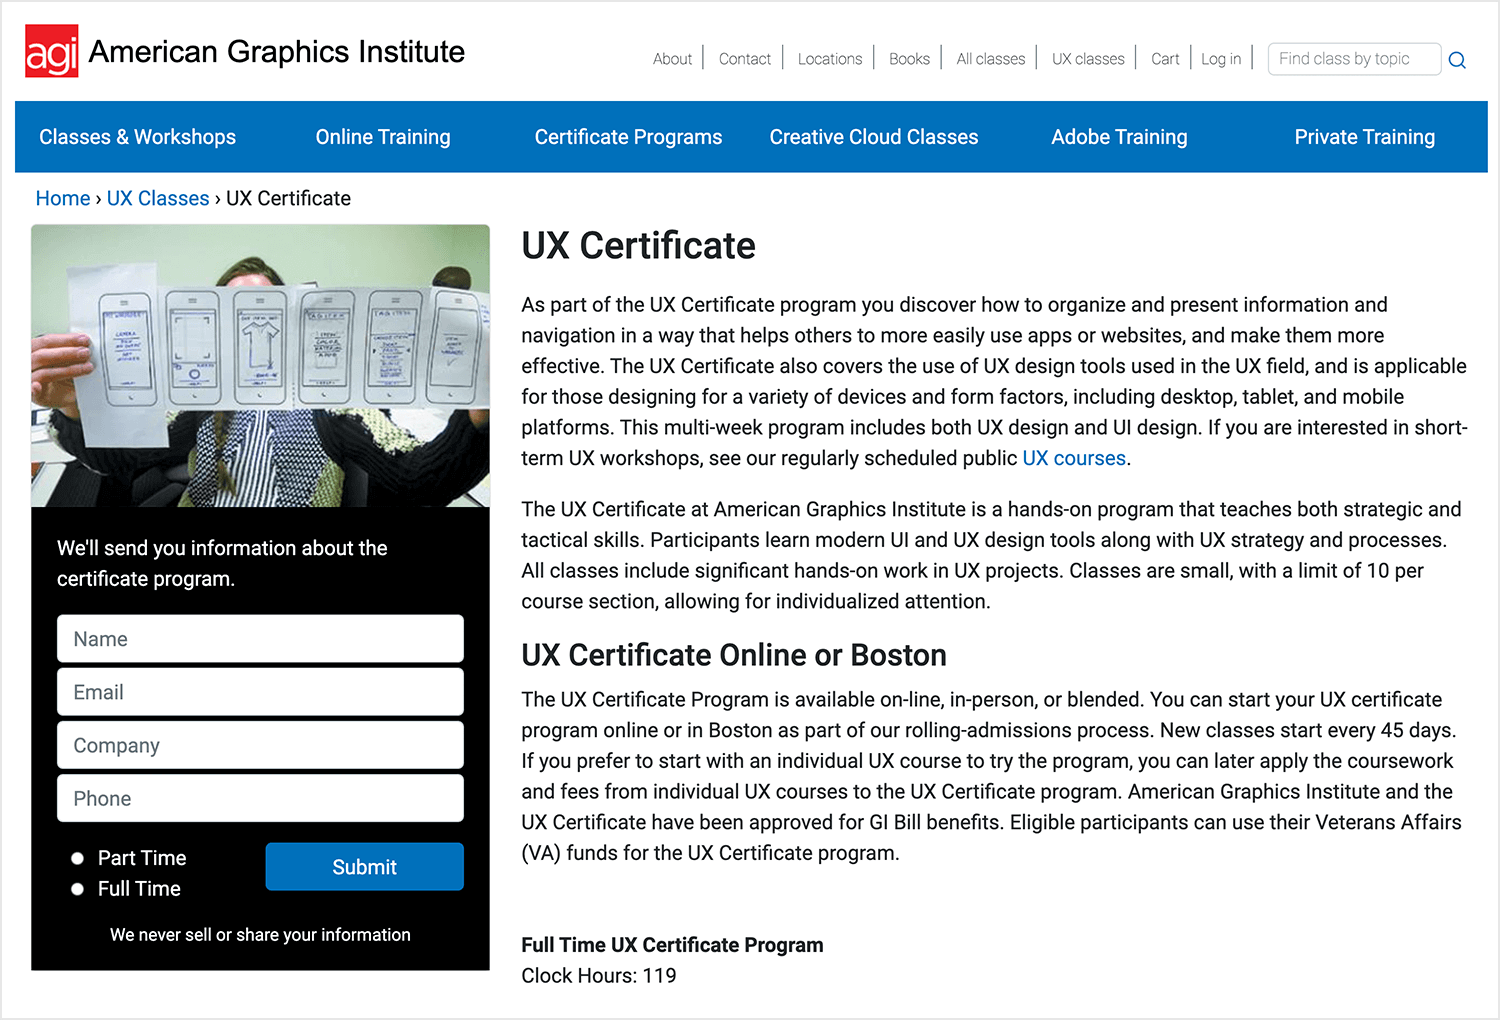
Task: Follow the UX courses inline link
Action: [x=1074, y=458]
